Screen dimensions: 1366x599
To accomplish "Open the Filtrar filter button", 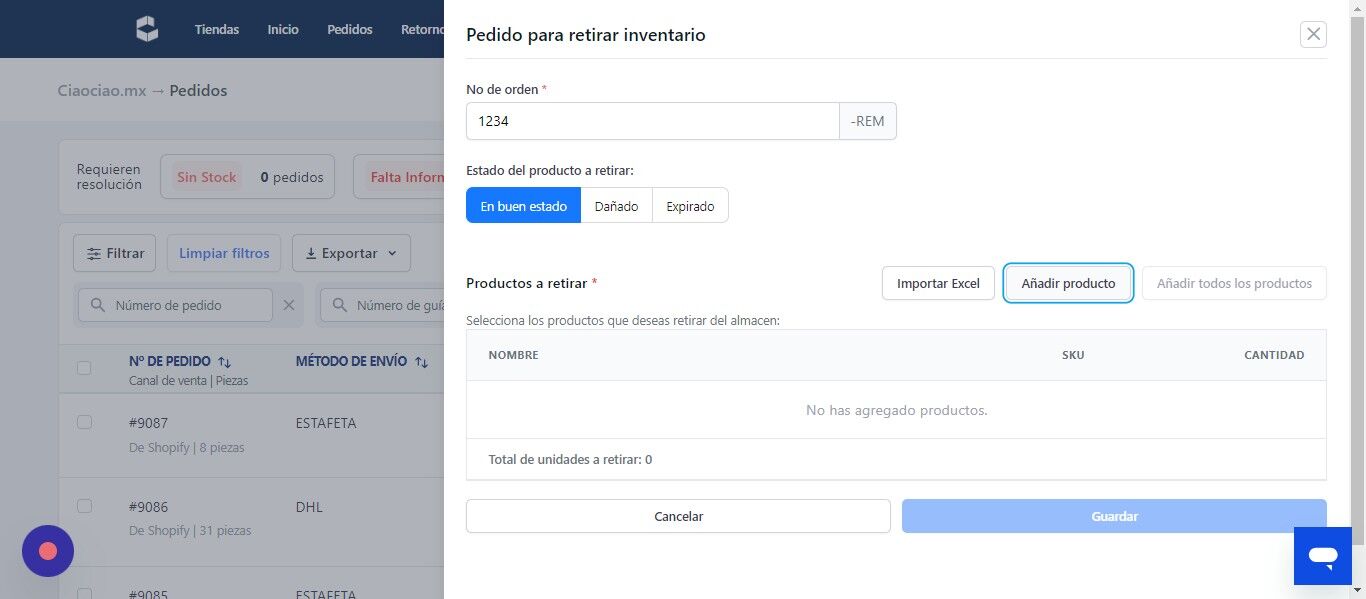I will tap(115, 253).
